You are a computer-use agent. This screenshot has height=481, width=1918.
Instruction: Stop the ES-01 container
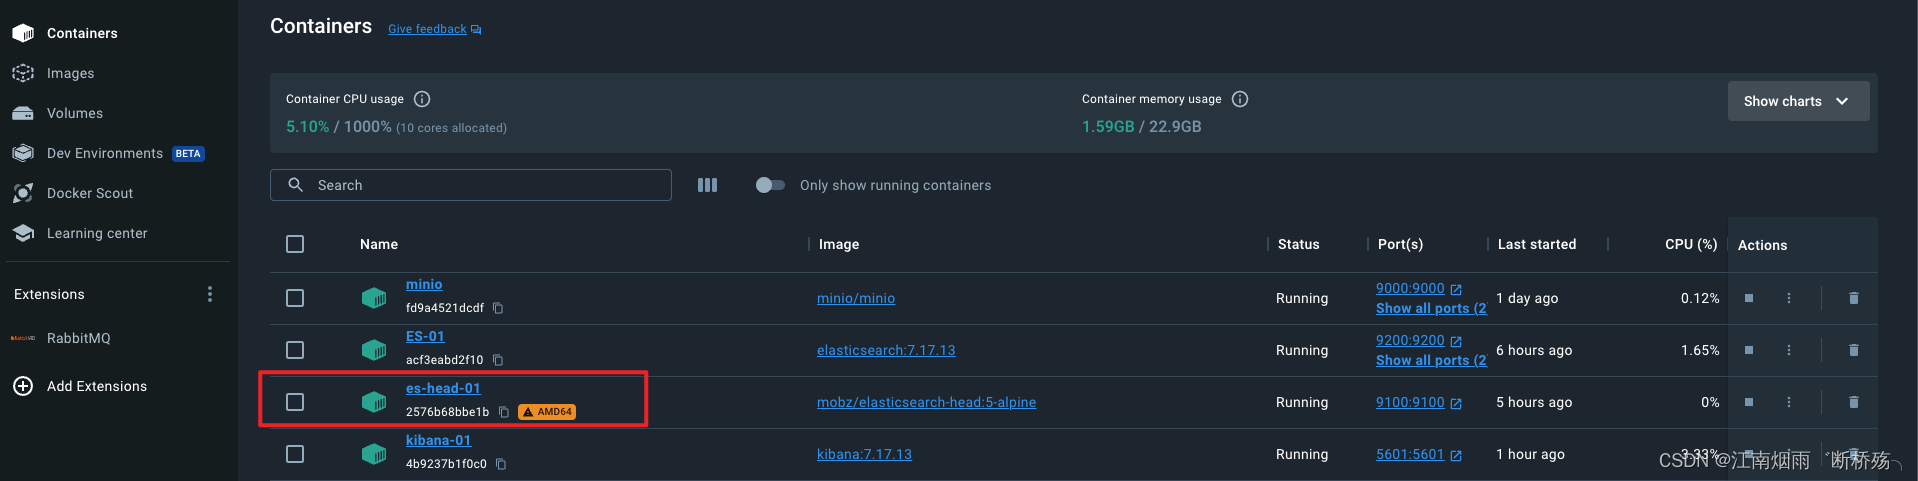(x=1749, y=350)
